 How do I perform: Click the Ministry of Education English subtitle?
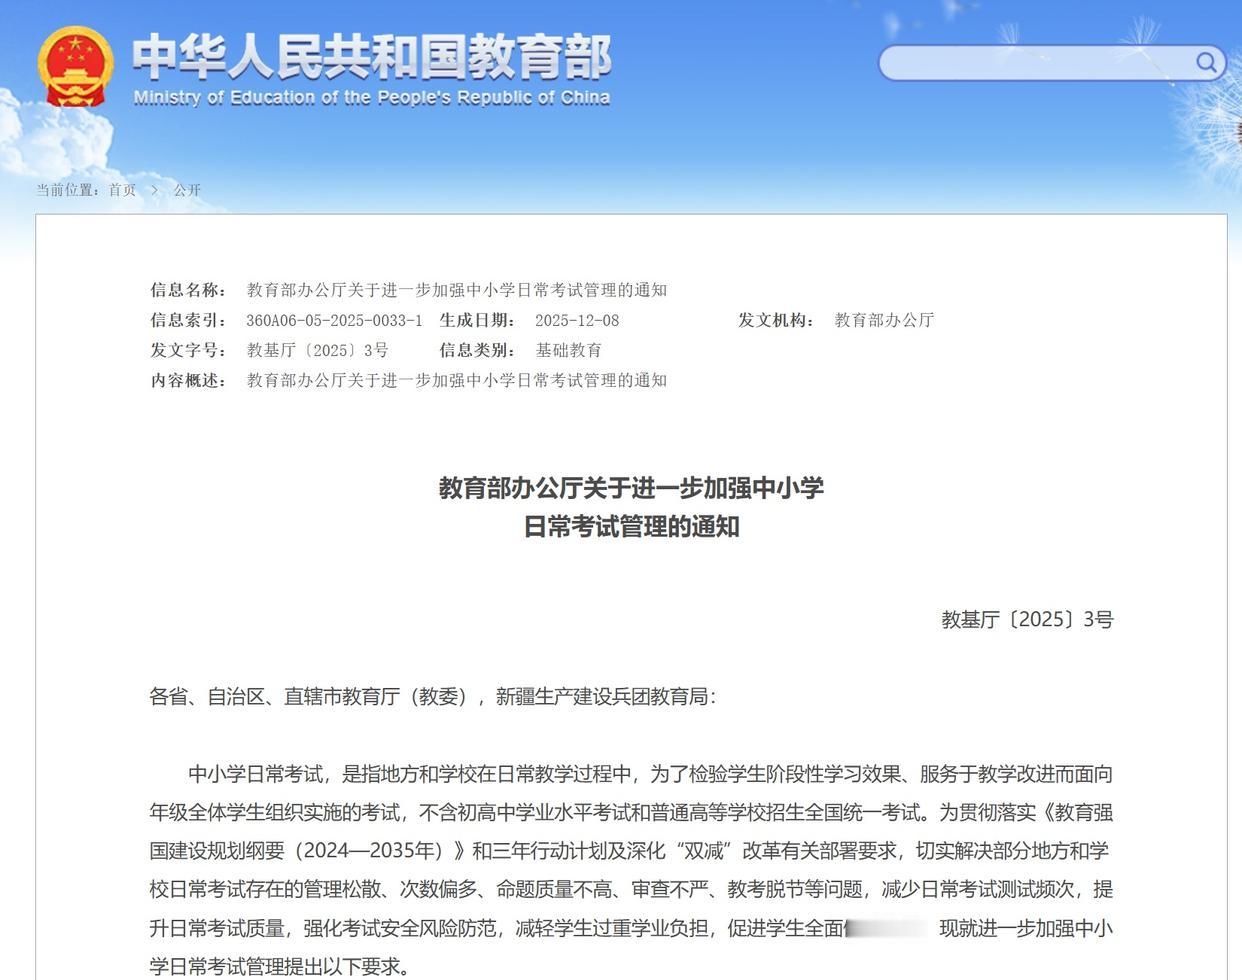click(372, 97)
